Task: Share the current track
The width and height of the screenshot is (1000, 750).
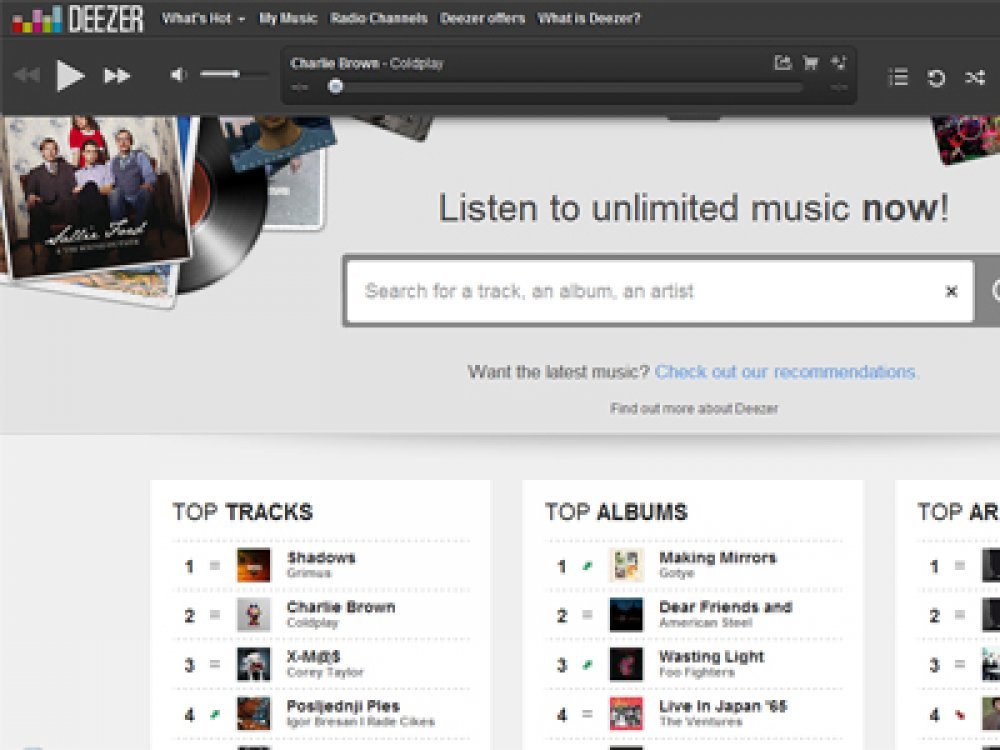Action: tap(783, 62)
